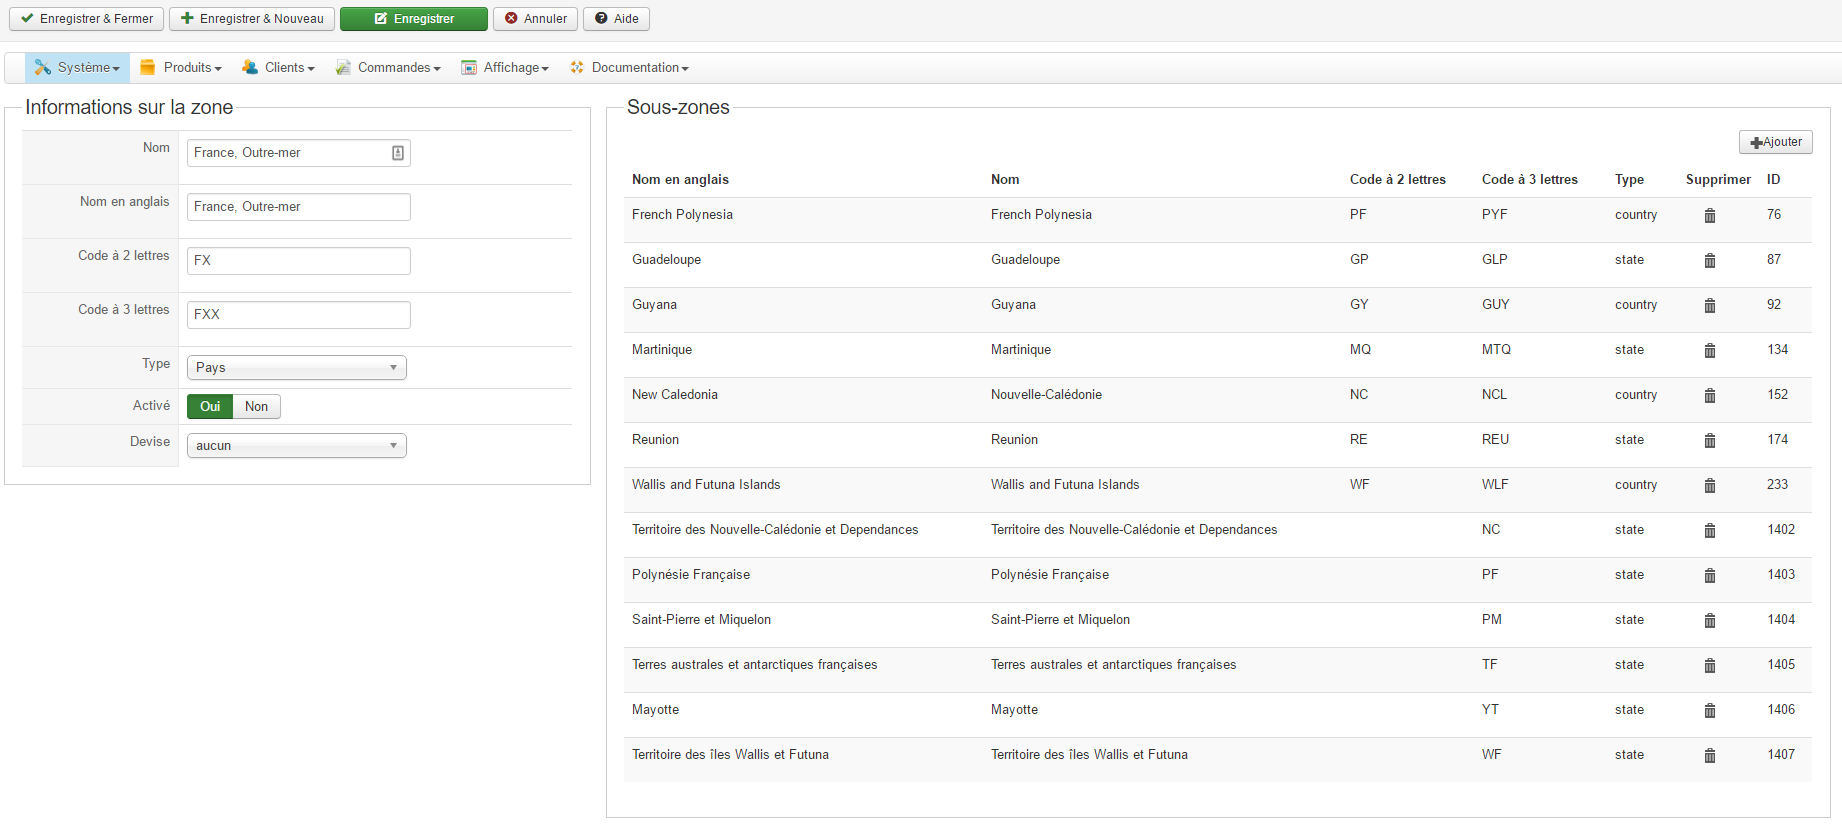The image size is (1842, 825).
Task: Open the Commandes menu
Action: (388, 68)
